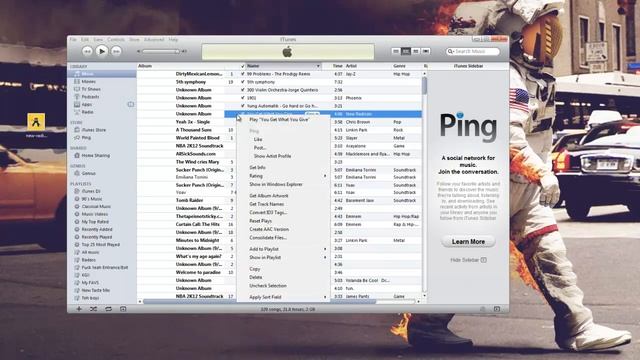
Task: Toggle repeat in the bottom bar
Action: 108,309
